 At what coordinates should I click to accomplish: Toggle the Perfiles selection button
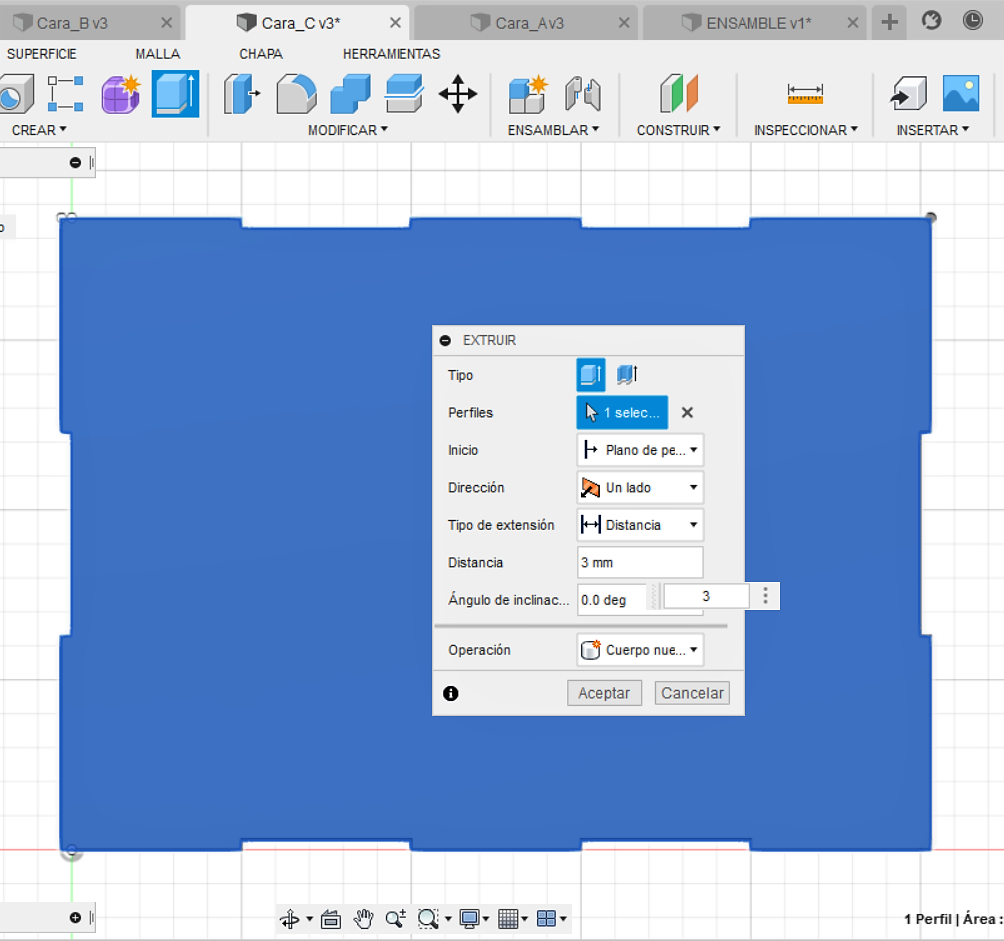click(x=622, y=412)
